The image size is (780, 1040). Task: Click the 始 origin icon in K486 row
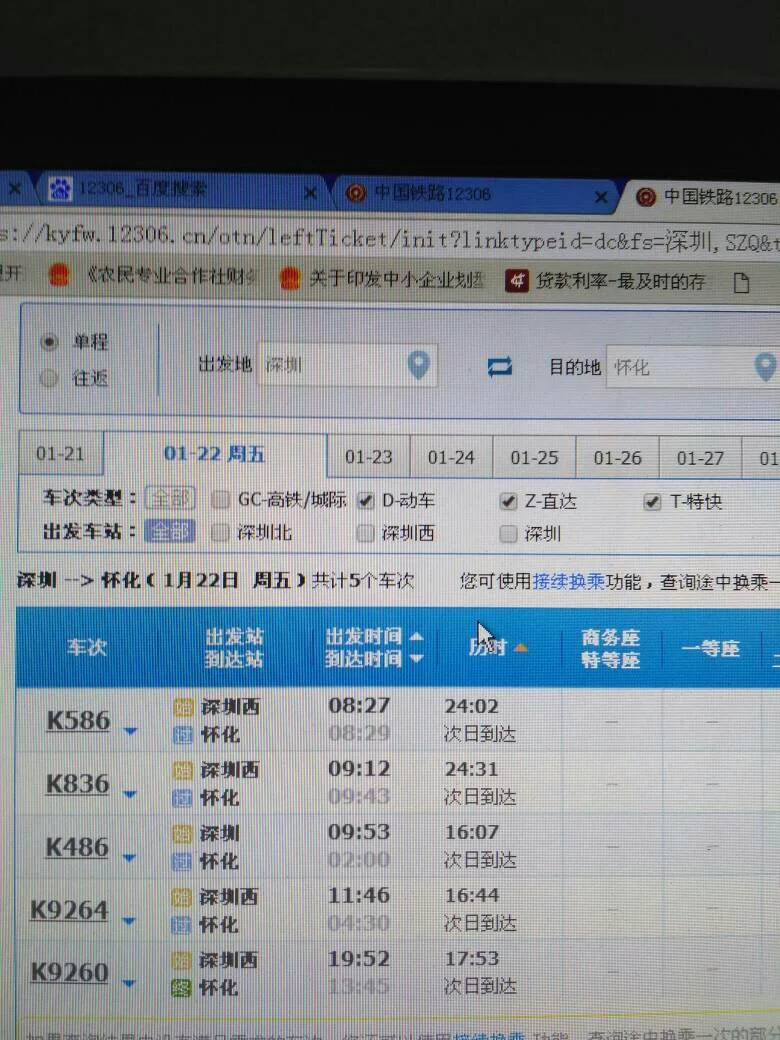(182, 834)
